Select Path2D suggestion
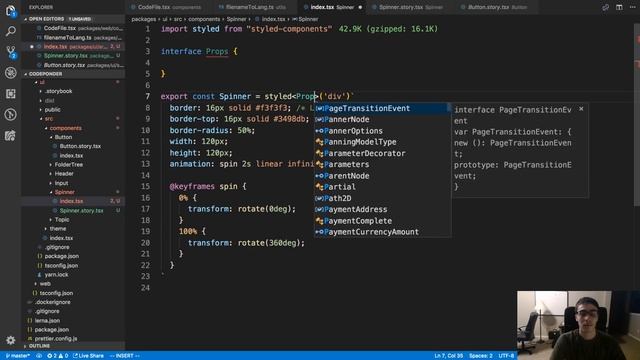640x360 pixels. click(x=382, y=198)
